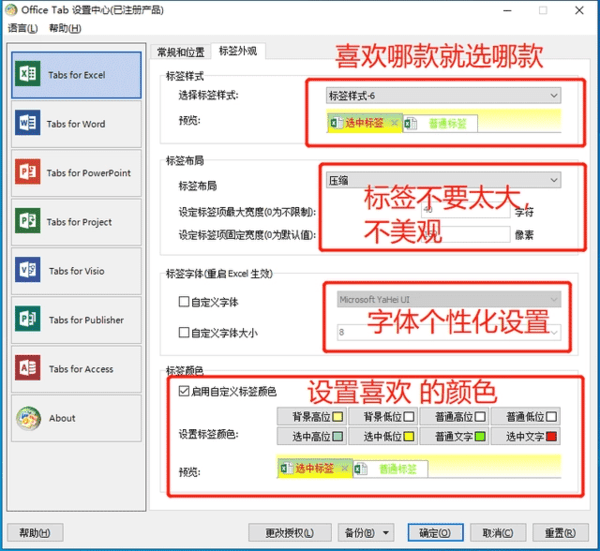
Task: Click the 帮助(H) button at bottom
Action: [35, 533]
